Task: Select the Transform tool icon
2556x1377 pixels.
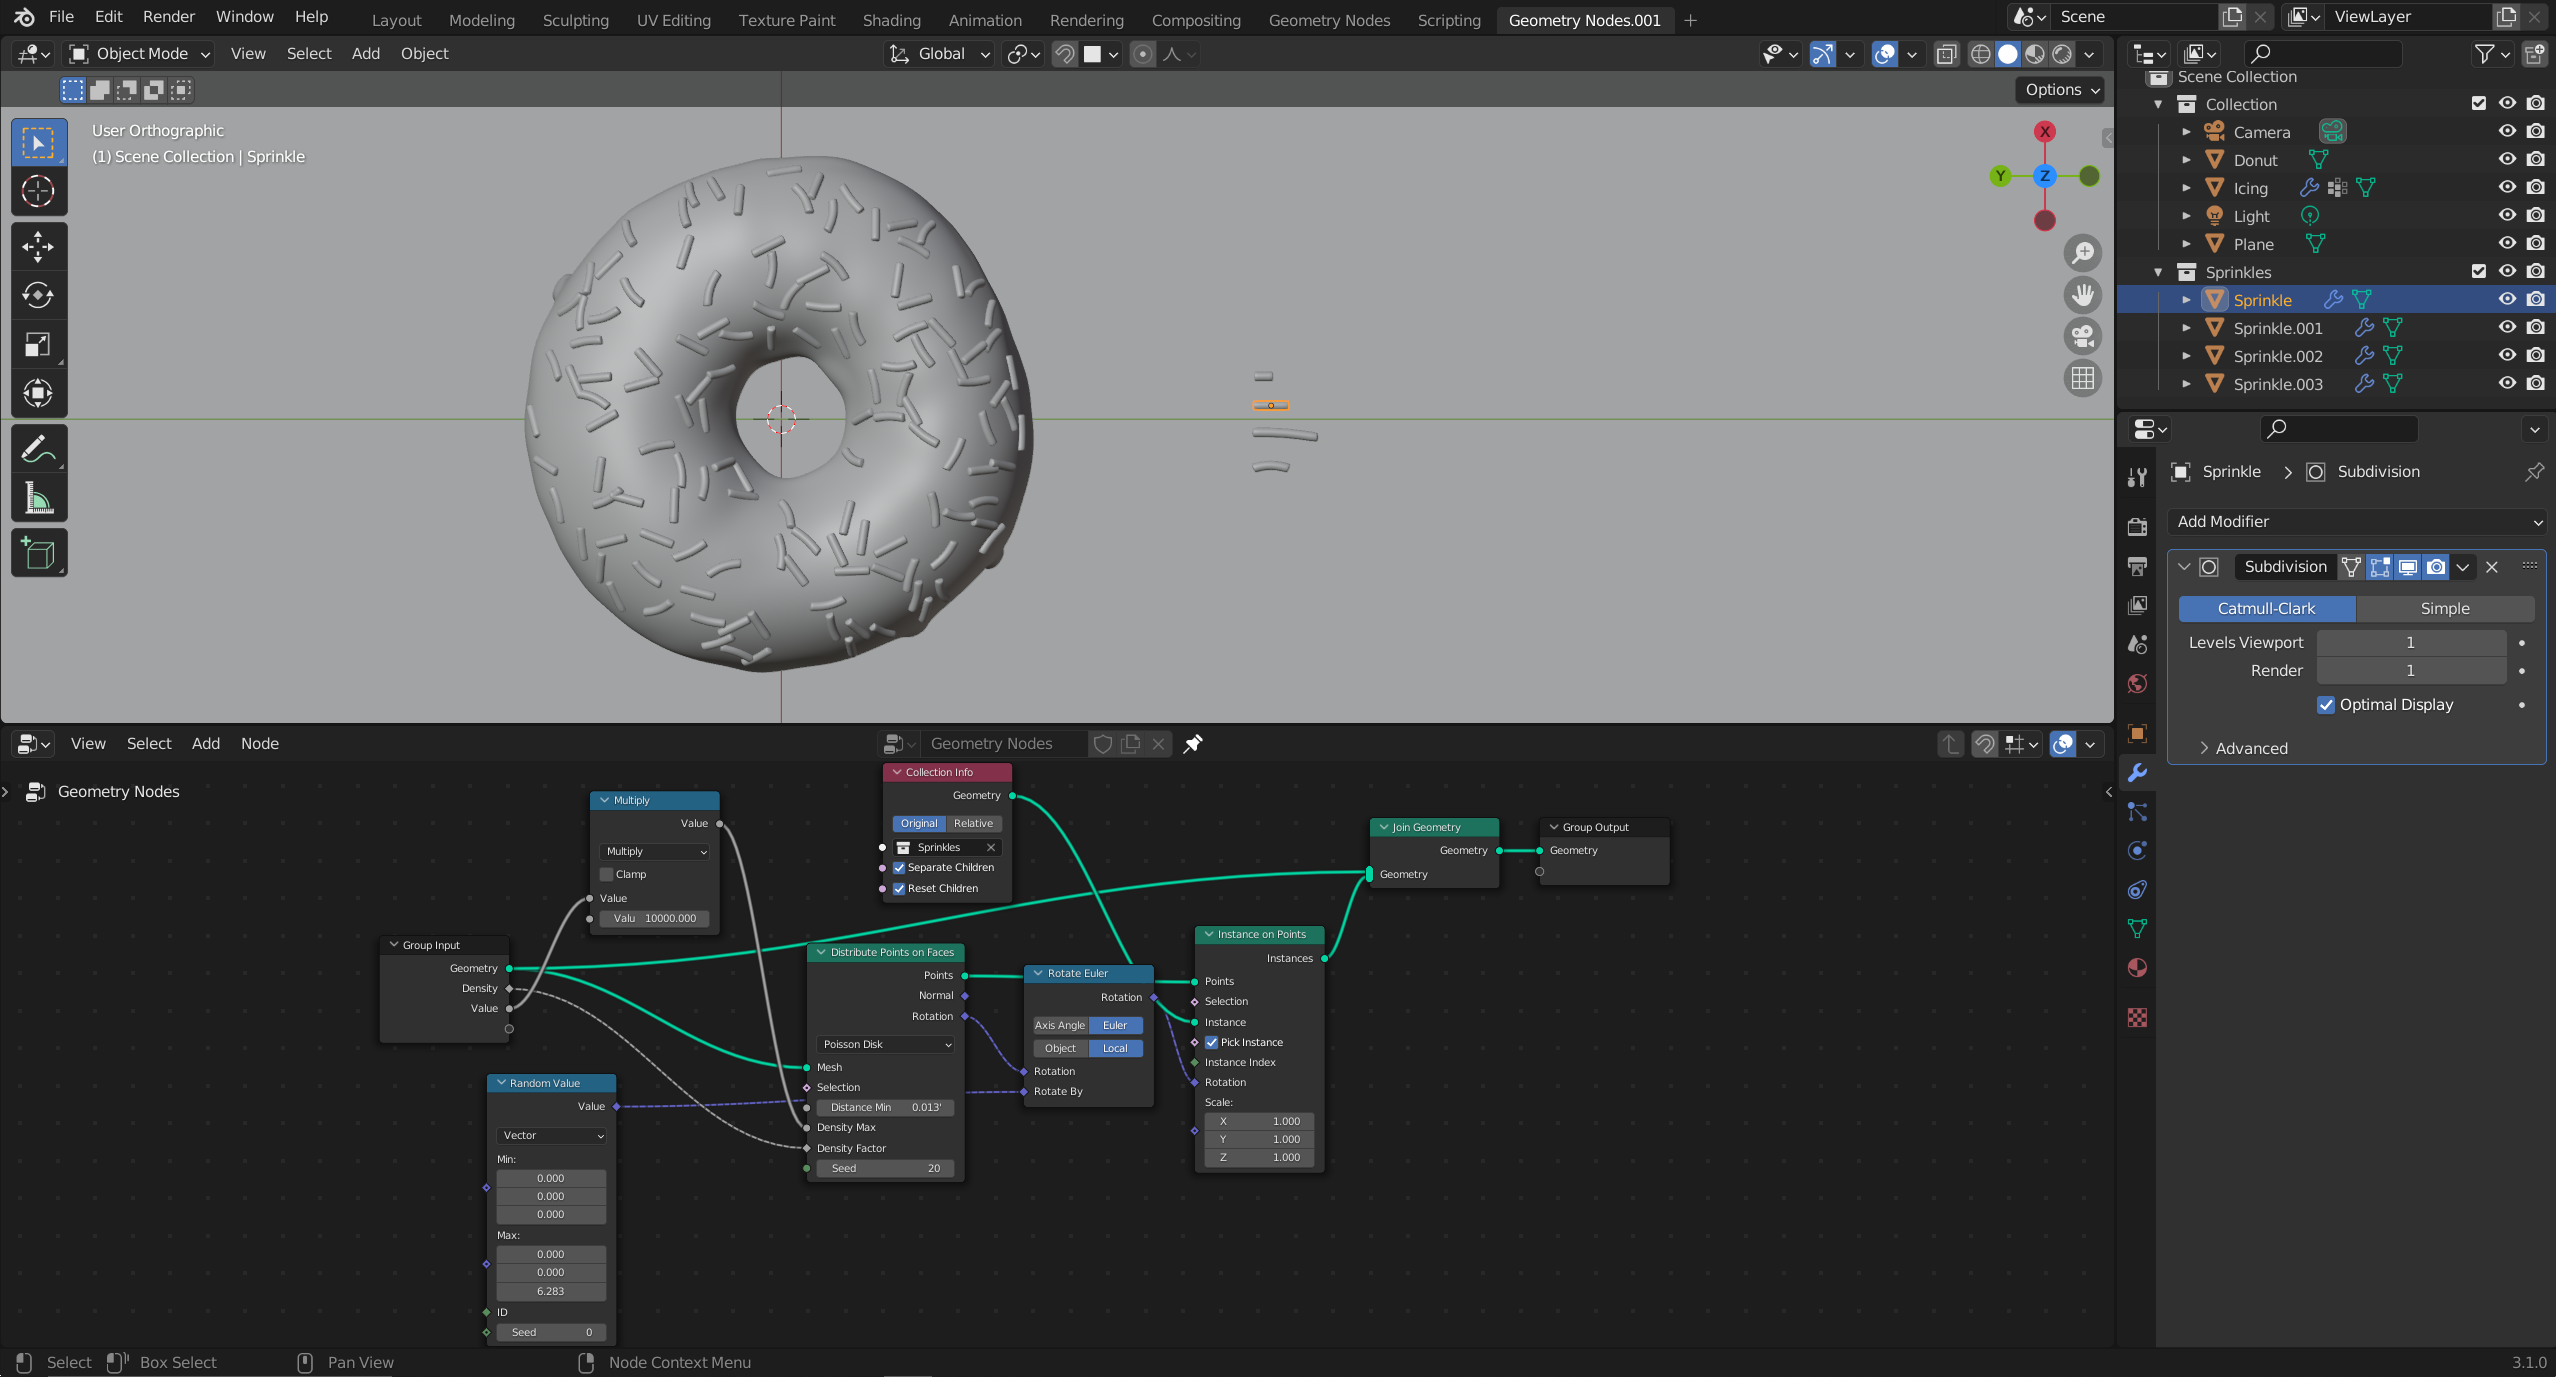Action: pyautogui.click(x=37, y=393)
